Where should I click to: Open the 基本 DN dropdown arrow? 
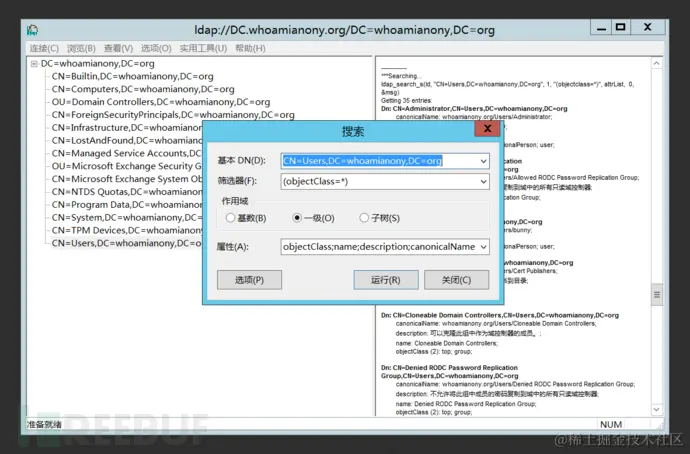click(483, 161)
